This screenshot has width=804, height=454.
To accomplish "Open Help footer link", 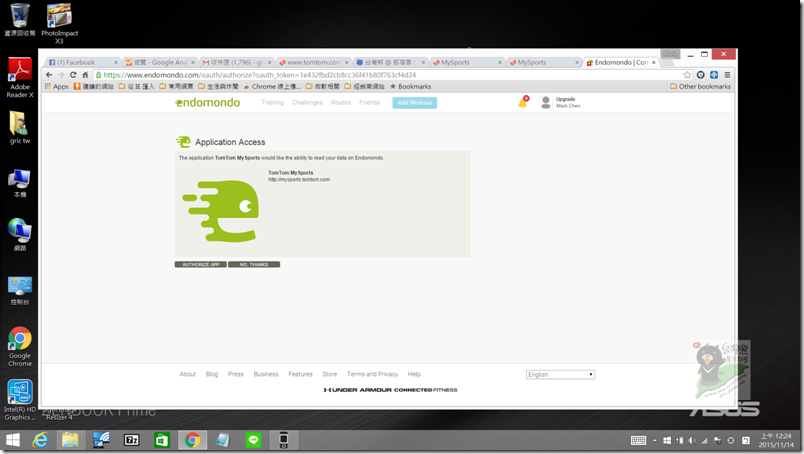I will tap(414, 374).
